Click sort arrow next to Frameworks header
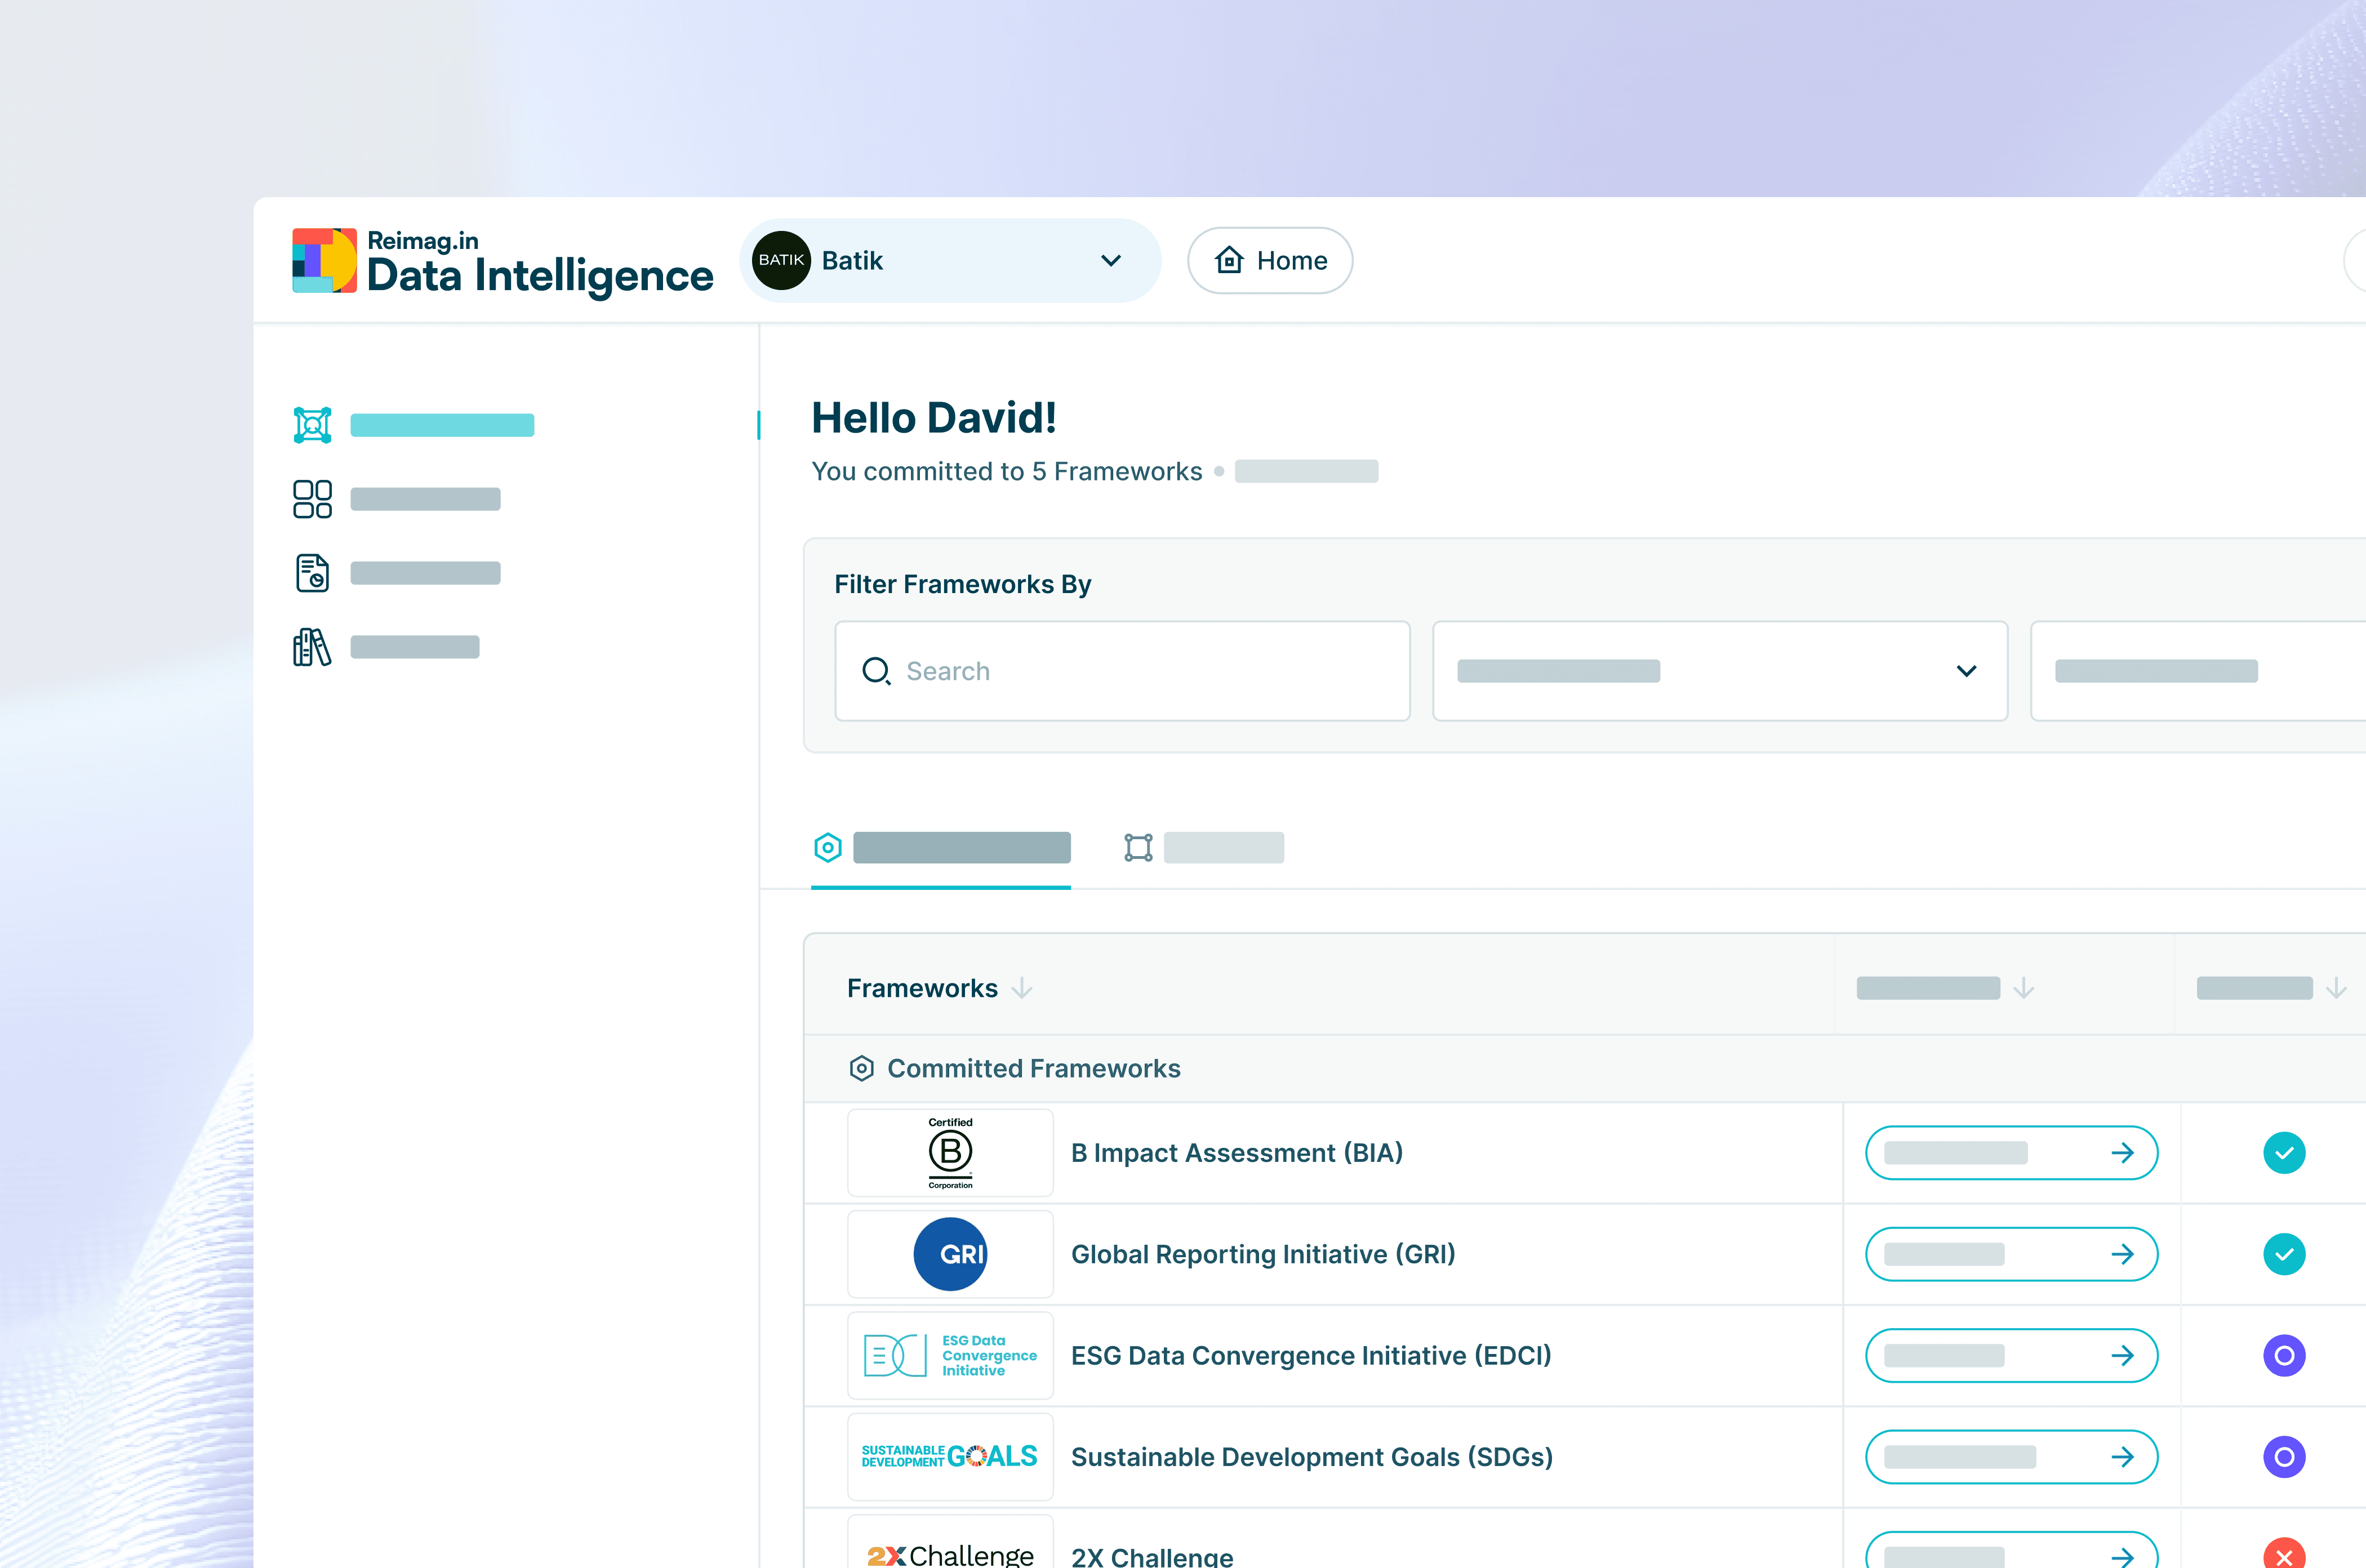The width and height of the screenshot is (2366, 1568). (1021, 988)
